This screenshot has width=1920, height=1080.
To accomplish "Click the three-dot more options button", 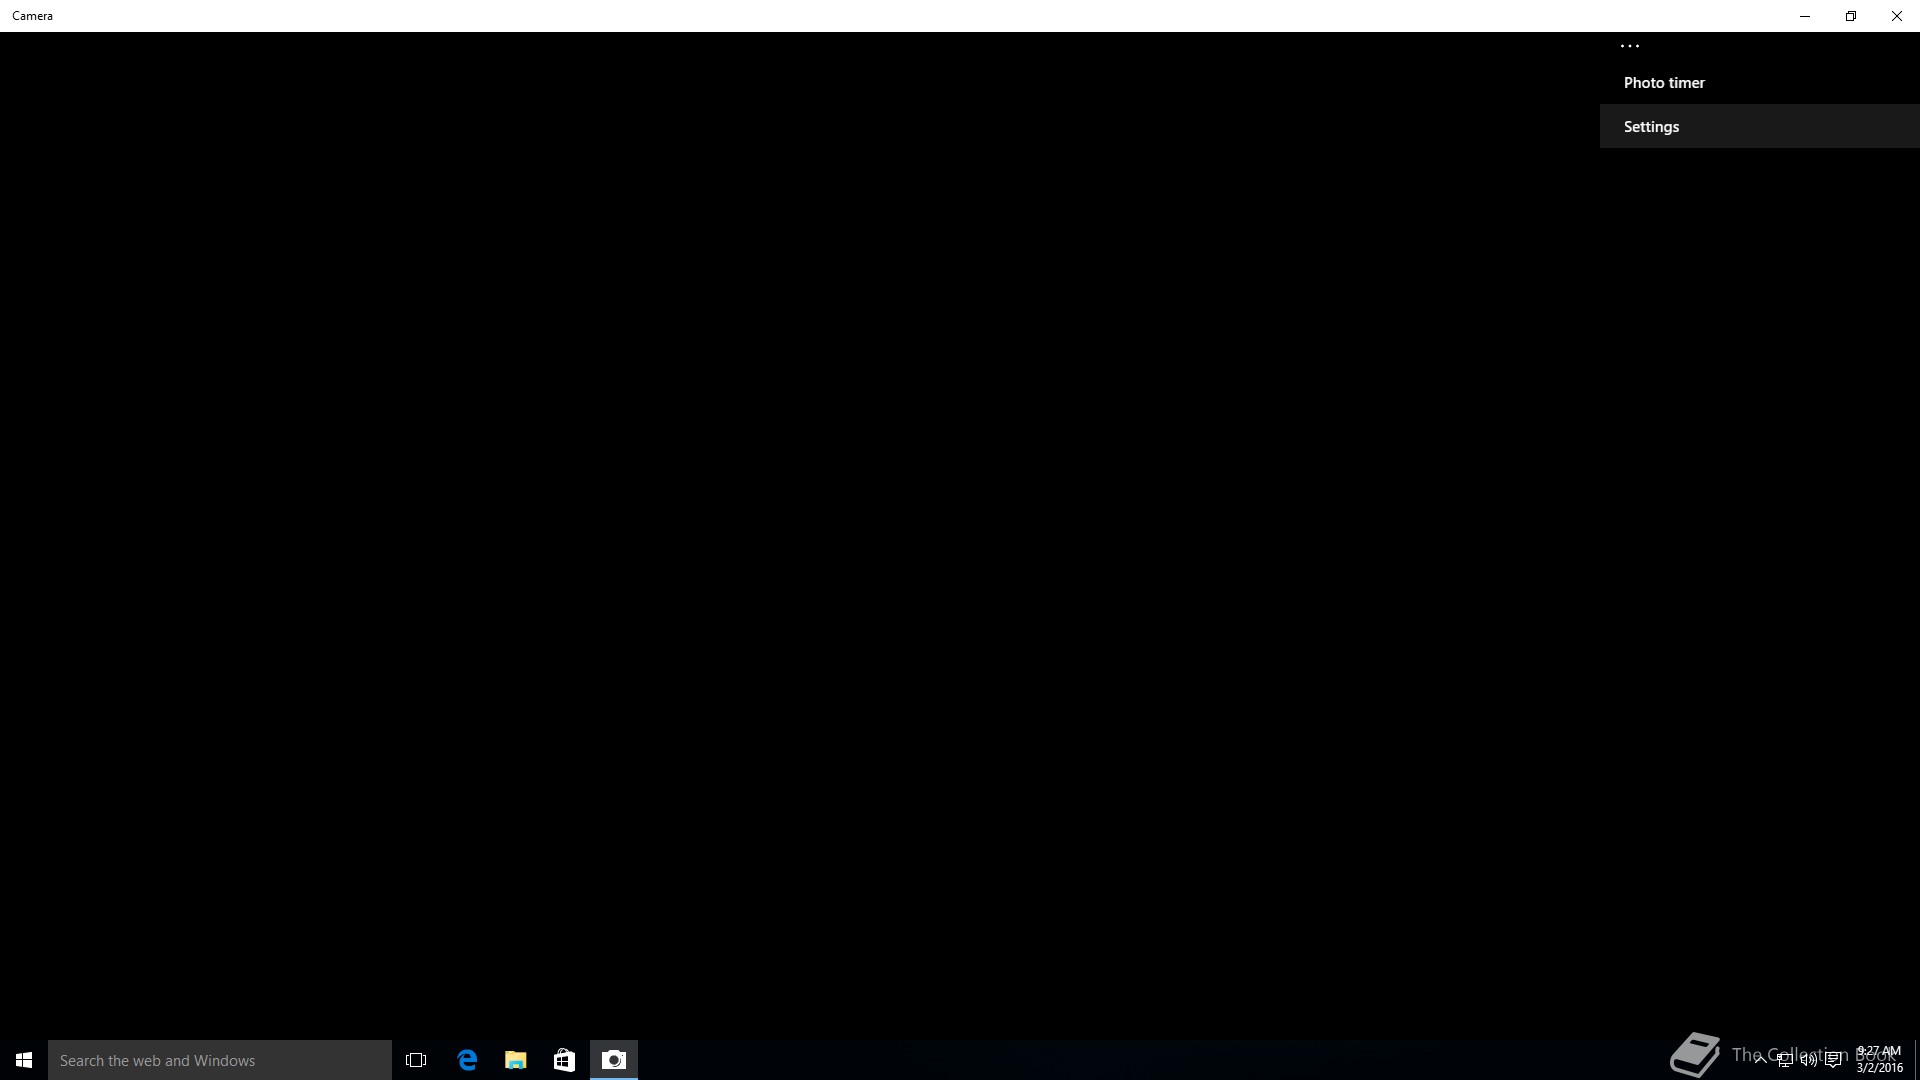I will coord(1629,46).
